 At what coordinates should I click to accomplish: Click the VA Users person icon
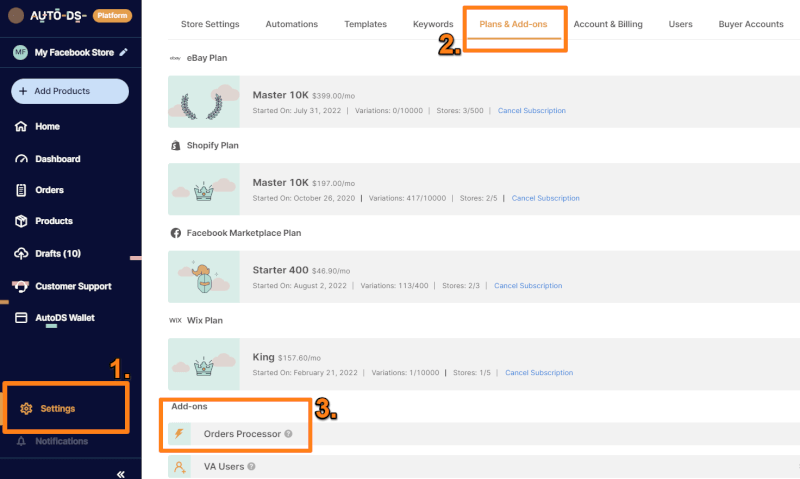(179, 467)
